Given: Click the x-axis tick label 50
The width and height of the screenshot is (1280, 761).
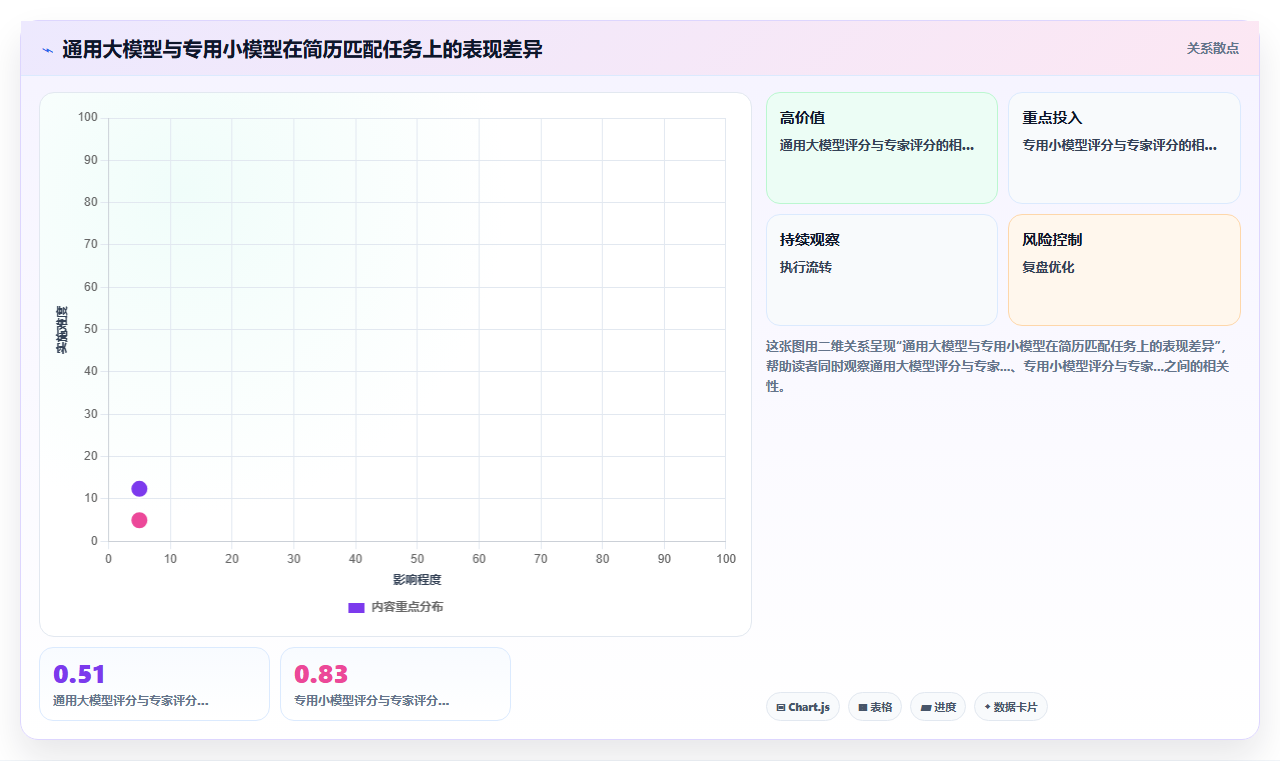Looking at the screenshot, I should coord(417,558).
